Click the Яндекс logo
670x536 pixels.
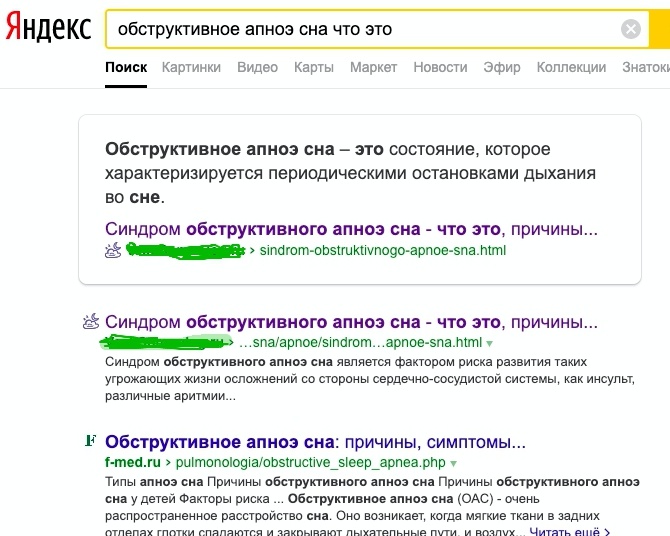click(x=48, y=27)
